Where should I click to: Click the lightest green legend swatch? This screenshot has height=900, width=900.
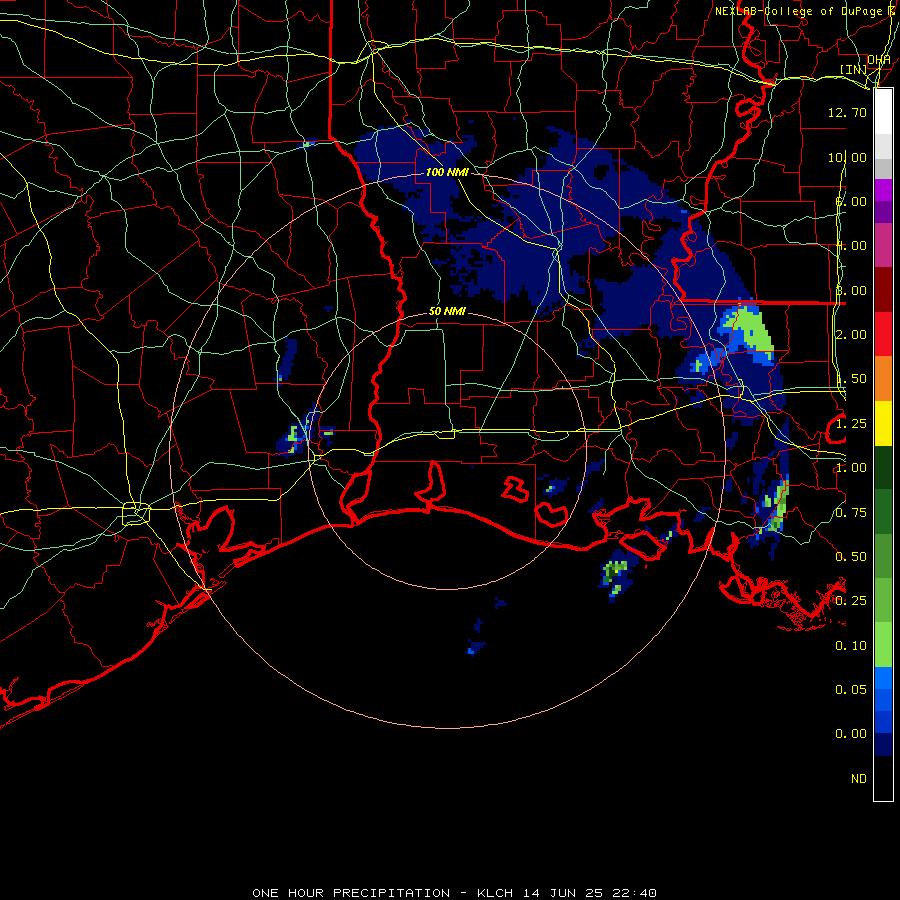[883, 645]
